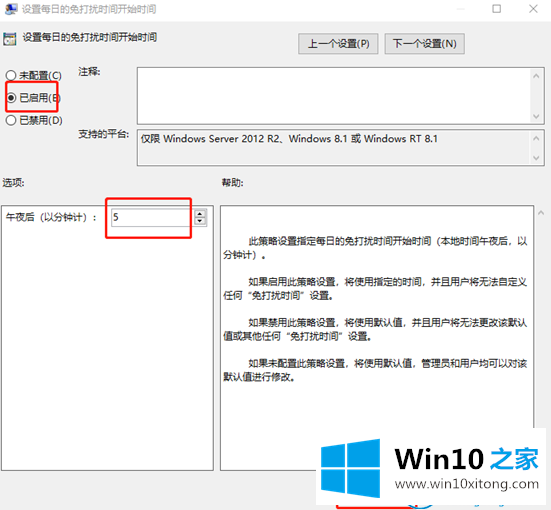
Task: Click the window title bar app icon
Action: coord(11,9)
